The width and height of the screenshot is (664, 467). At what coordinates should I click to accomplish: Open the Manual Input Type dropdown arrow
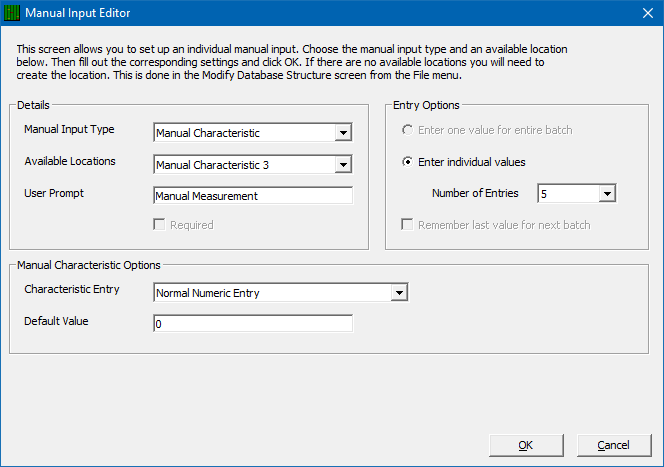343,133
